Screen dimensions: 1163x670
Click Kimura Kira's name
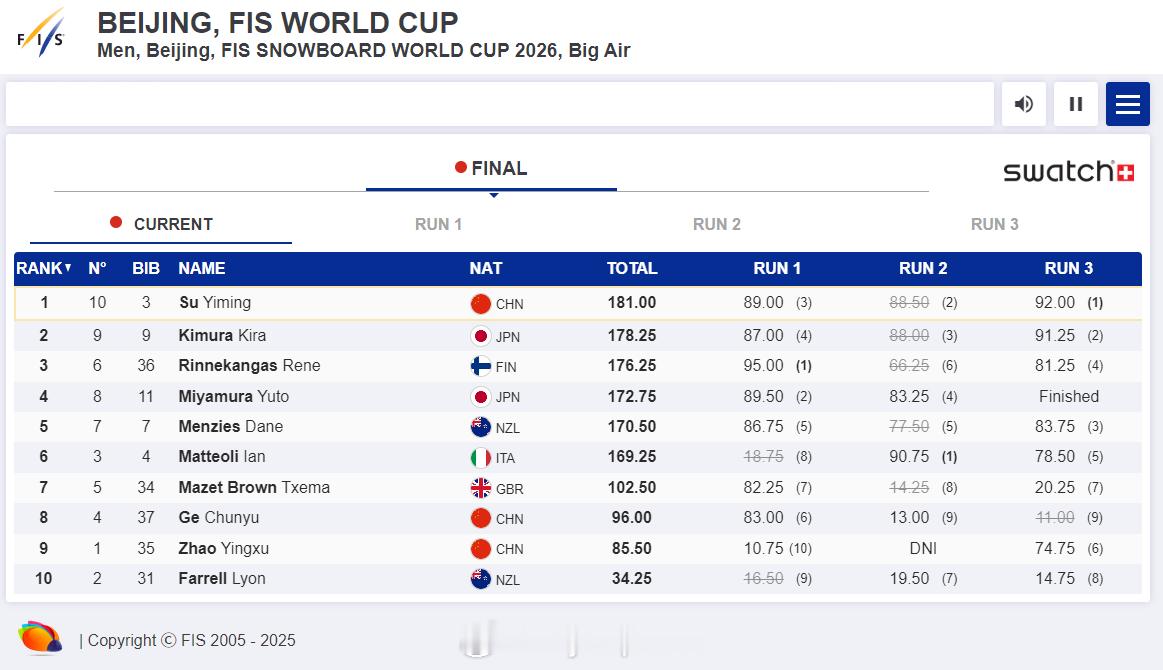click(x=222, y=335)
